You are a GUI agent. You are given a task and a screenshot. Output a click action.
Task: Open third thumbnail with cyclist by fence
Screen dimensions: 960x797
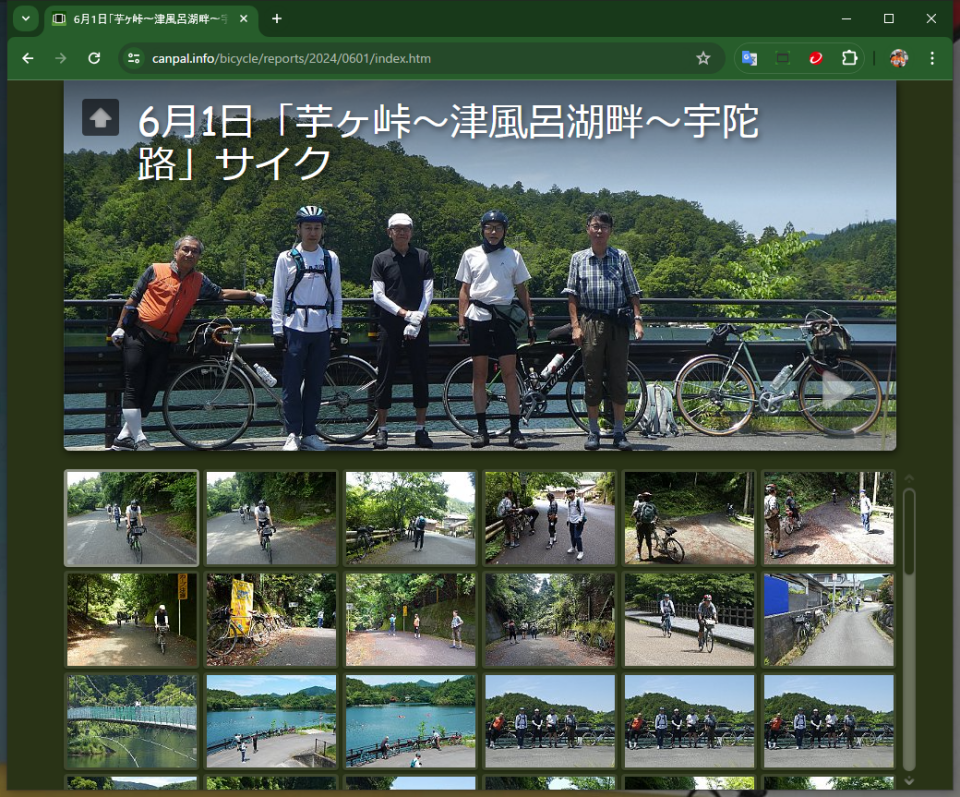coord(410,518)
